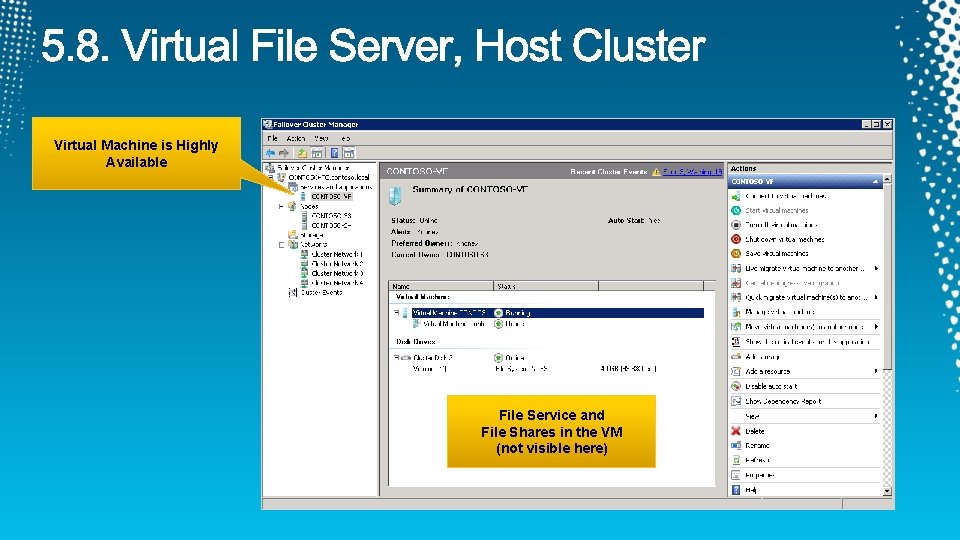Viewport: 960px width, 540px height.
Task: Click the Forward arrow toolbar icon
Action: (283, 153)
